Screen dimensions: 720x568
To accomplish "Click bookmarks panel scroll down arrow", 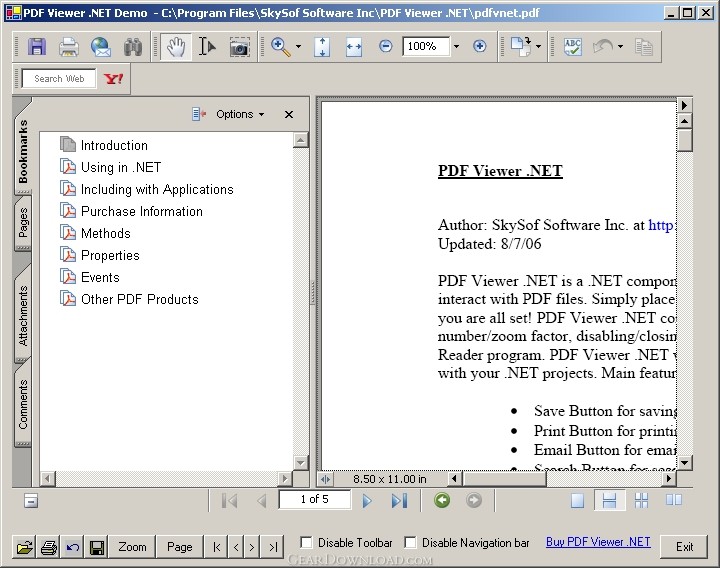I will (x=301, y=462).
